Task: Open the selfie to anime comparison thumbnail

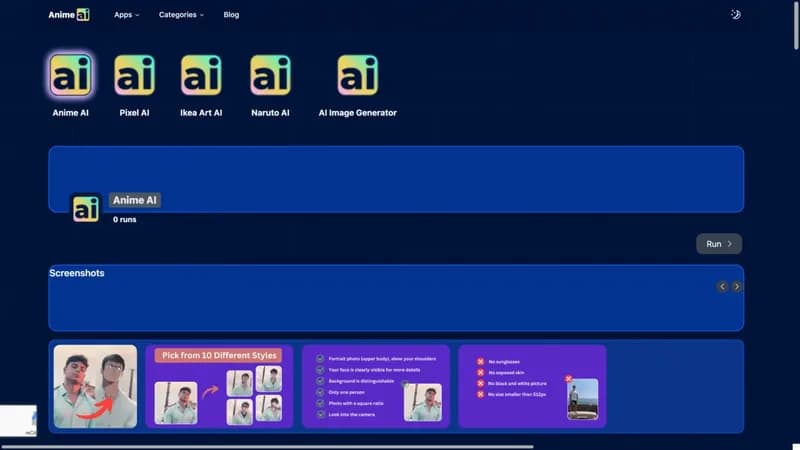Action: pos(95,386)
